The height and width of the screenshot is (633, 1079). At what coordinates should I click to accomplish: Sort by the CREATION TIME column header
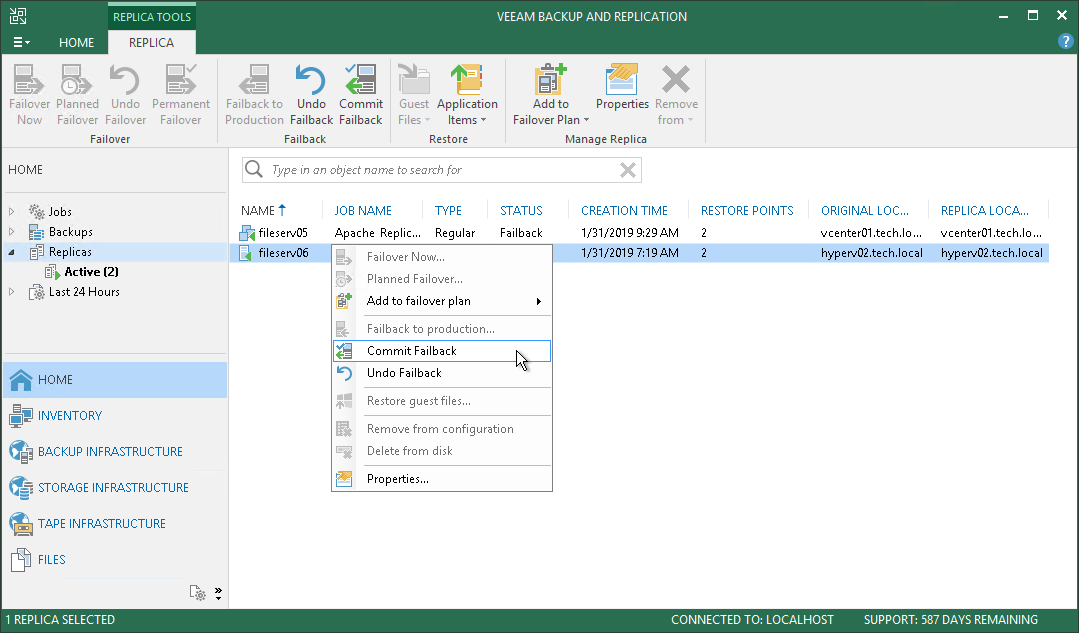[624, 211]
